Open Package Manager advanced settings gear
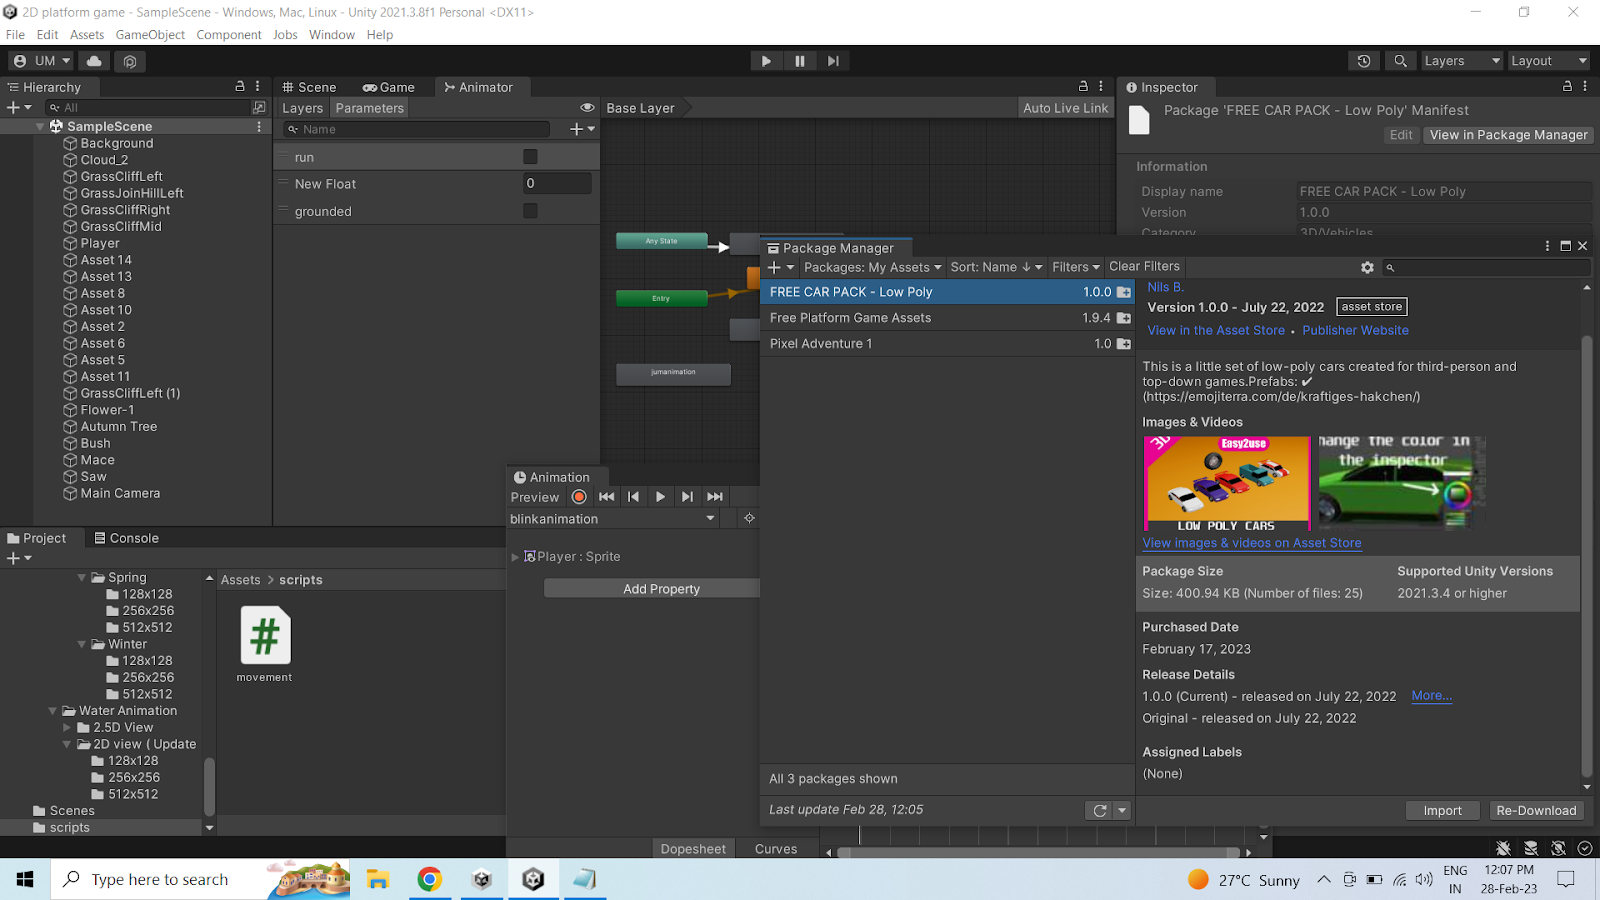1600x900 pixels. [x=1367, y=267]
